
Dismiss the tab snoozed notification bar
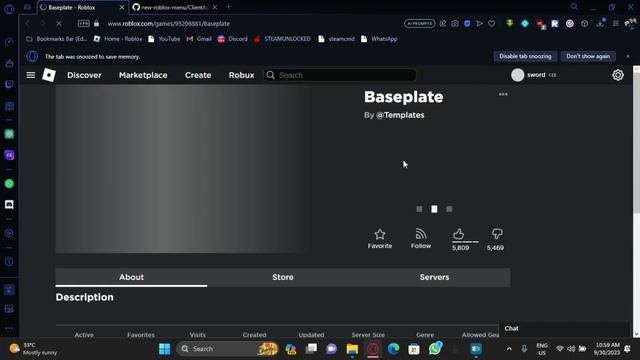[628, 56]
